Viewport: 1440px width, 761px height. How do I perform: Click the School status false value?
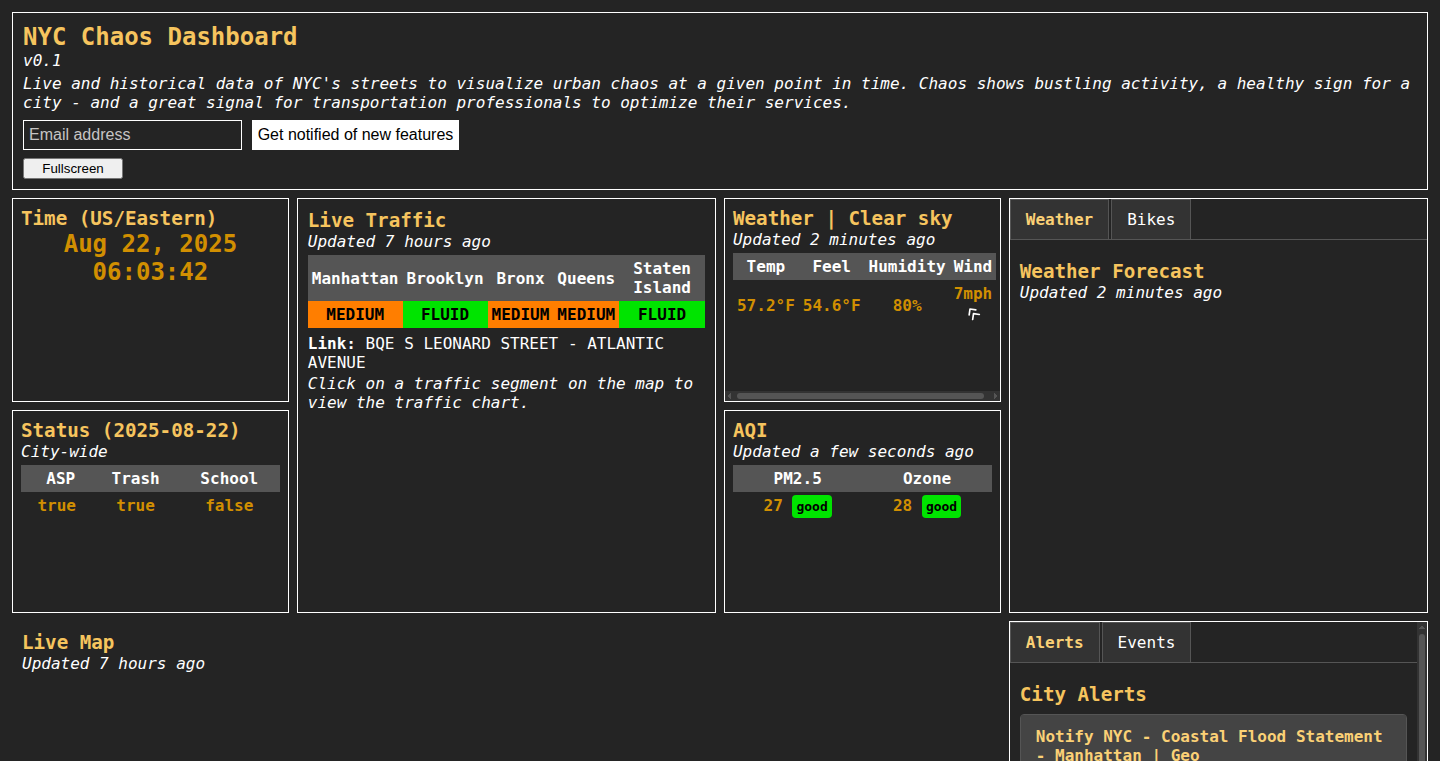(229, 505)
